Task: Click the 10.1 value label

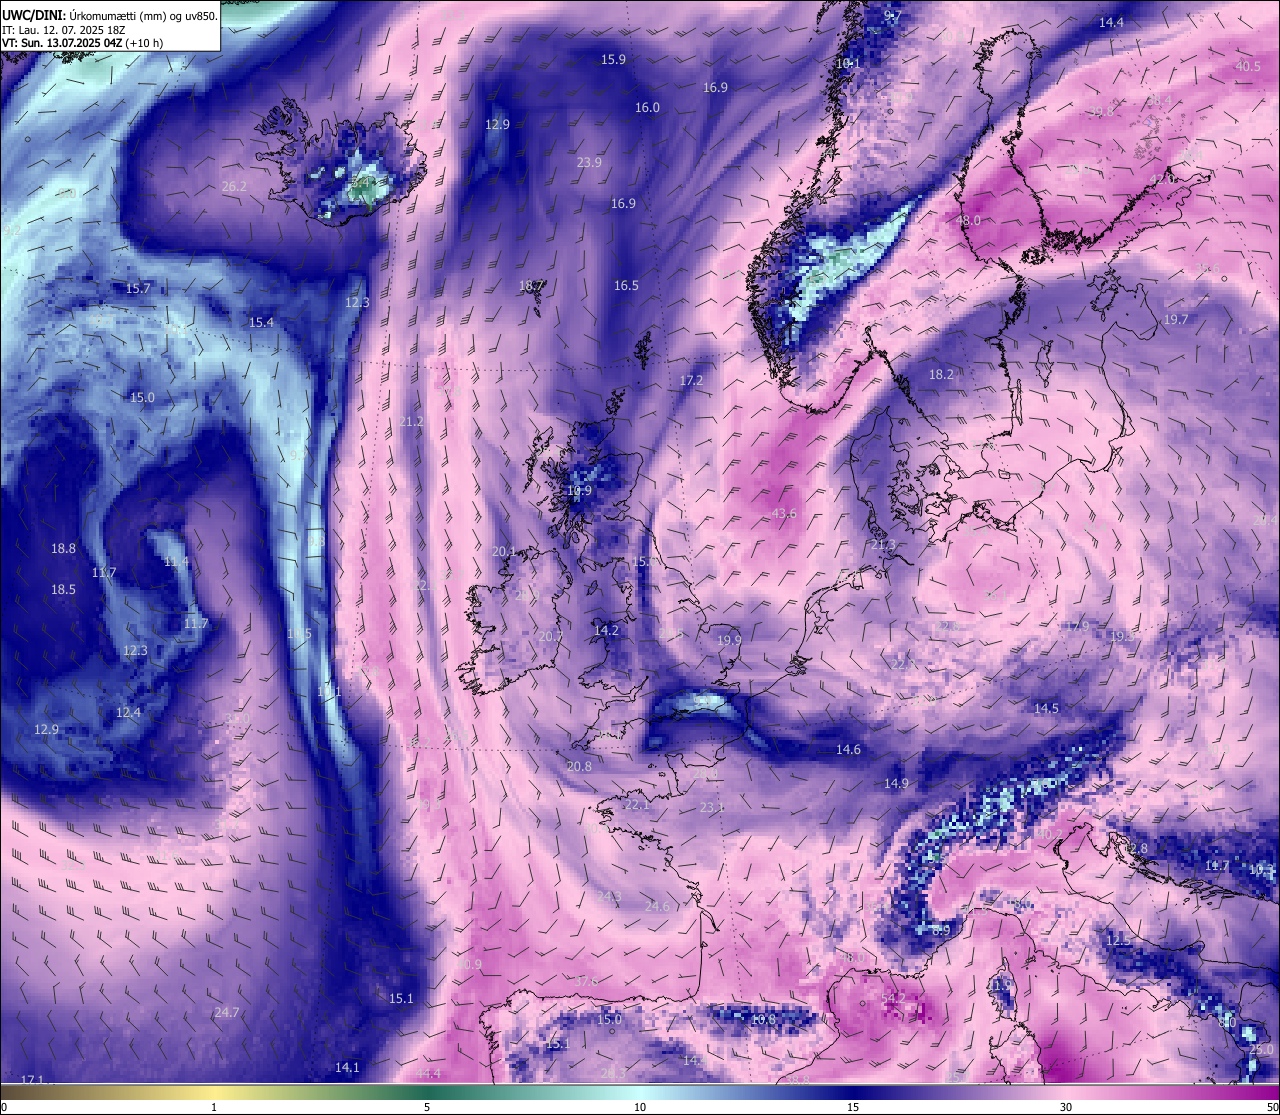Action: [x=847, y=63]
